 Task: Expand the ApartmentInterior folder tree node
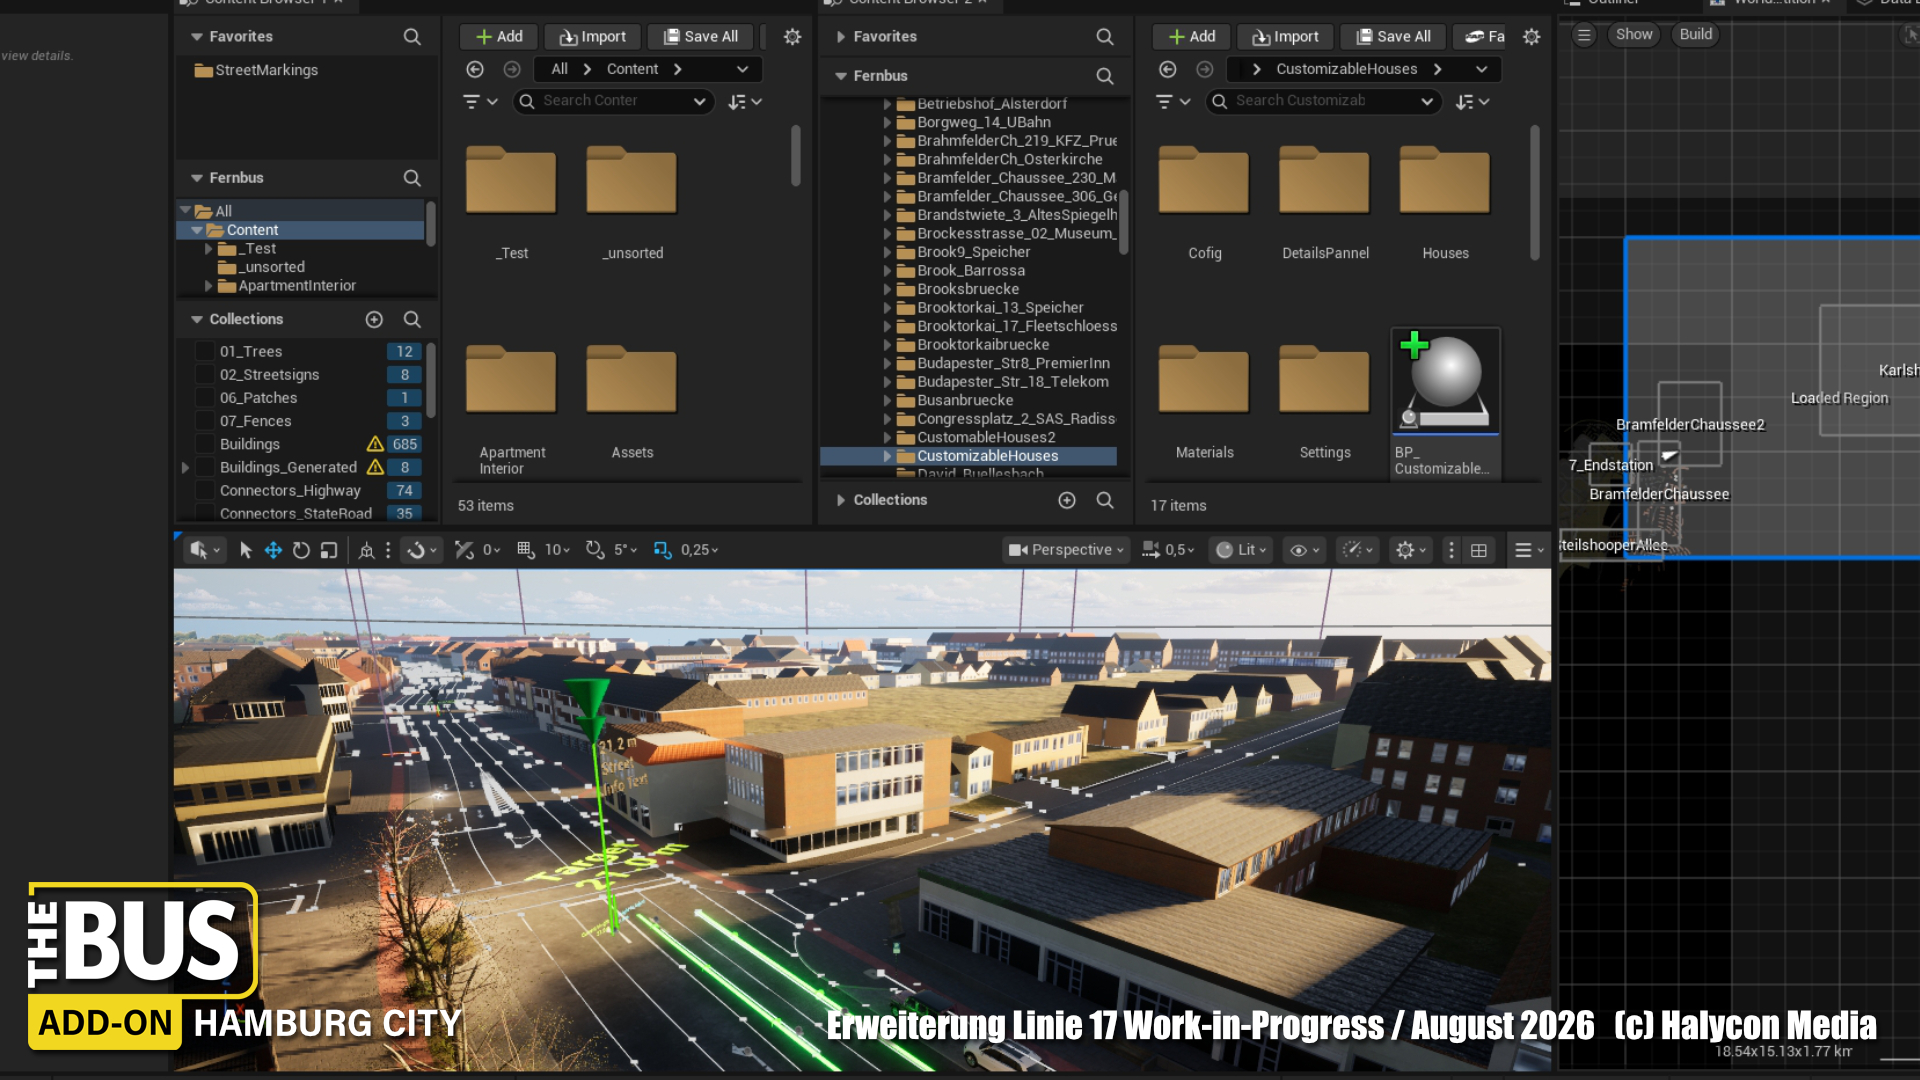coord(208,286)
